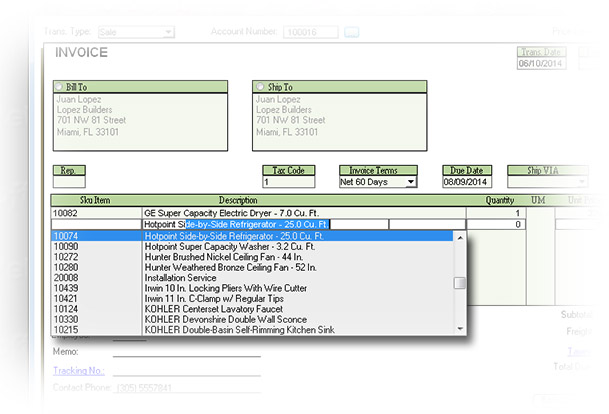Click the Bill To address box
The height and width of the screenshot is (414, 609).
click(x=140, y=122)
